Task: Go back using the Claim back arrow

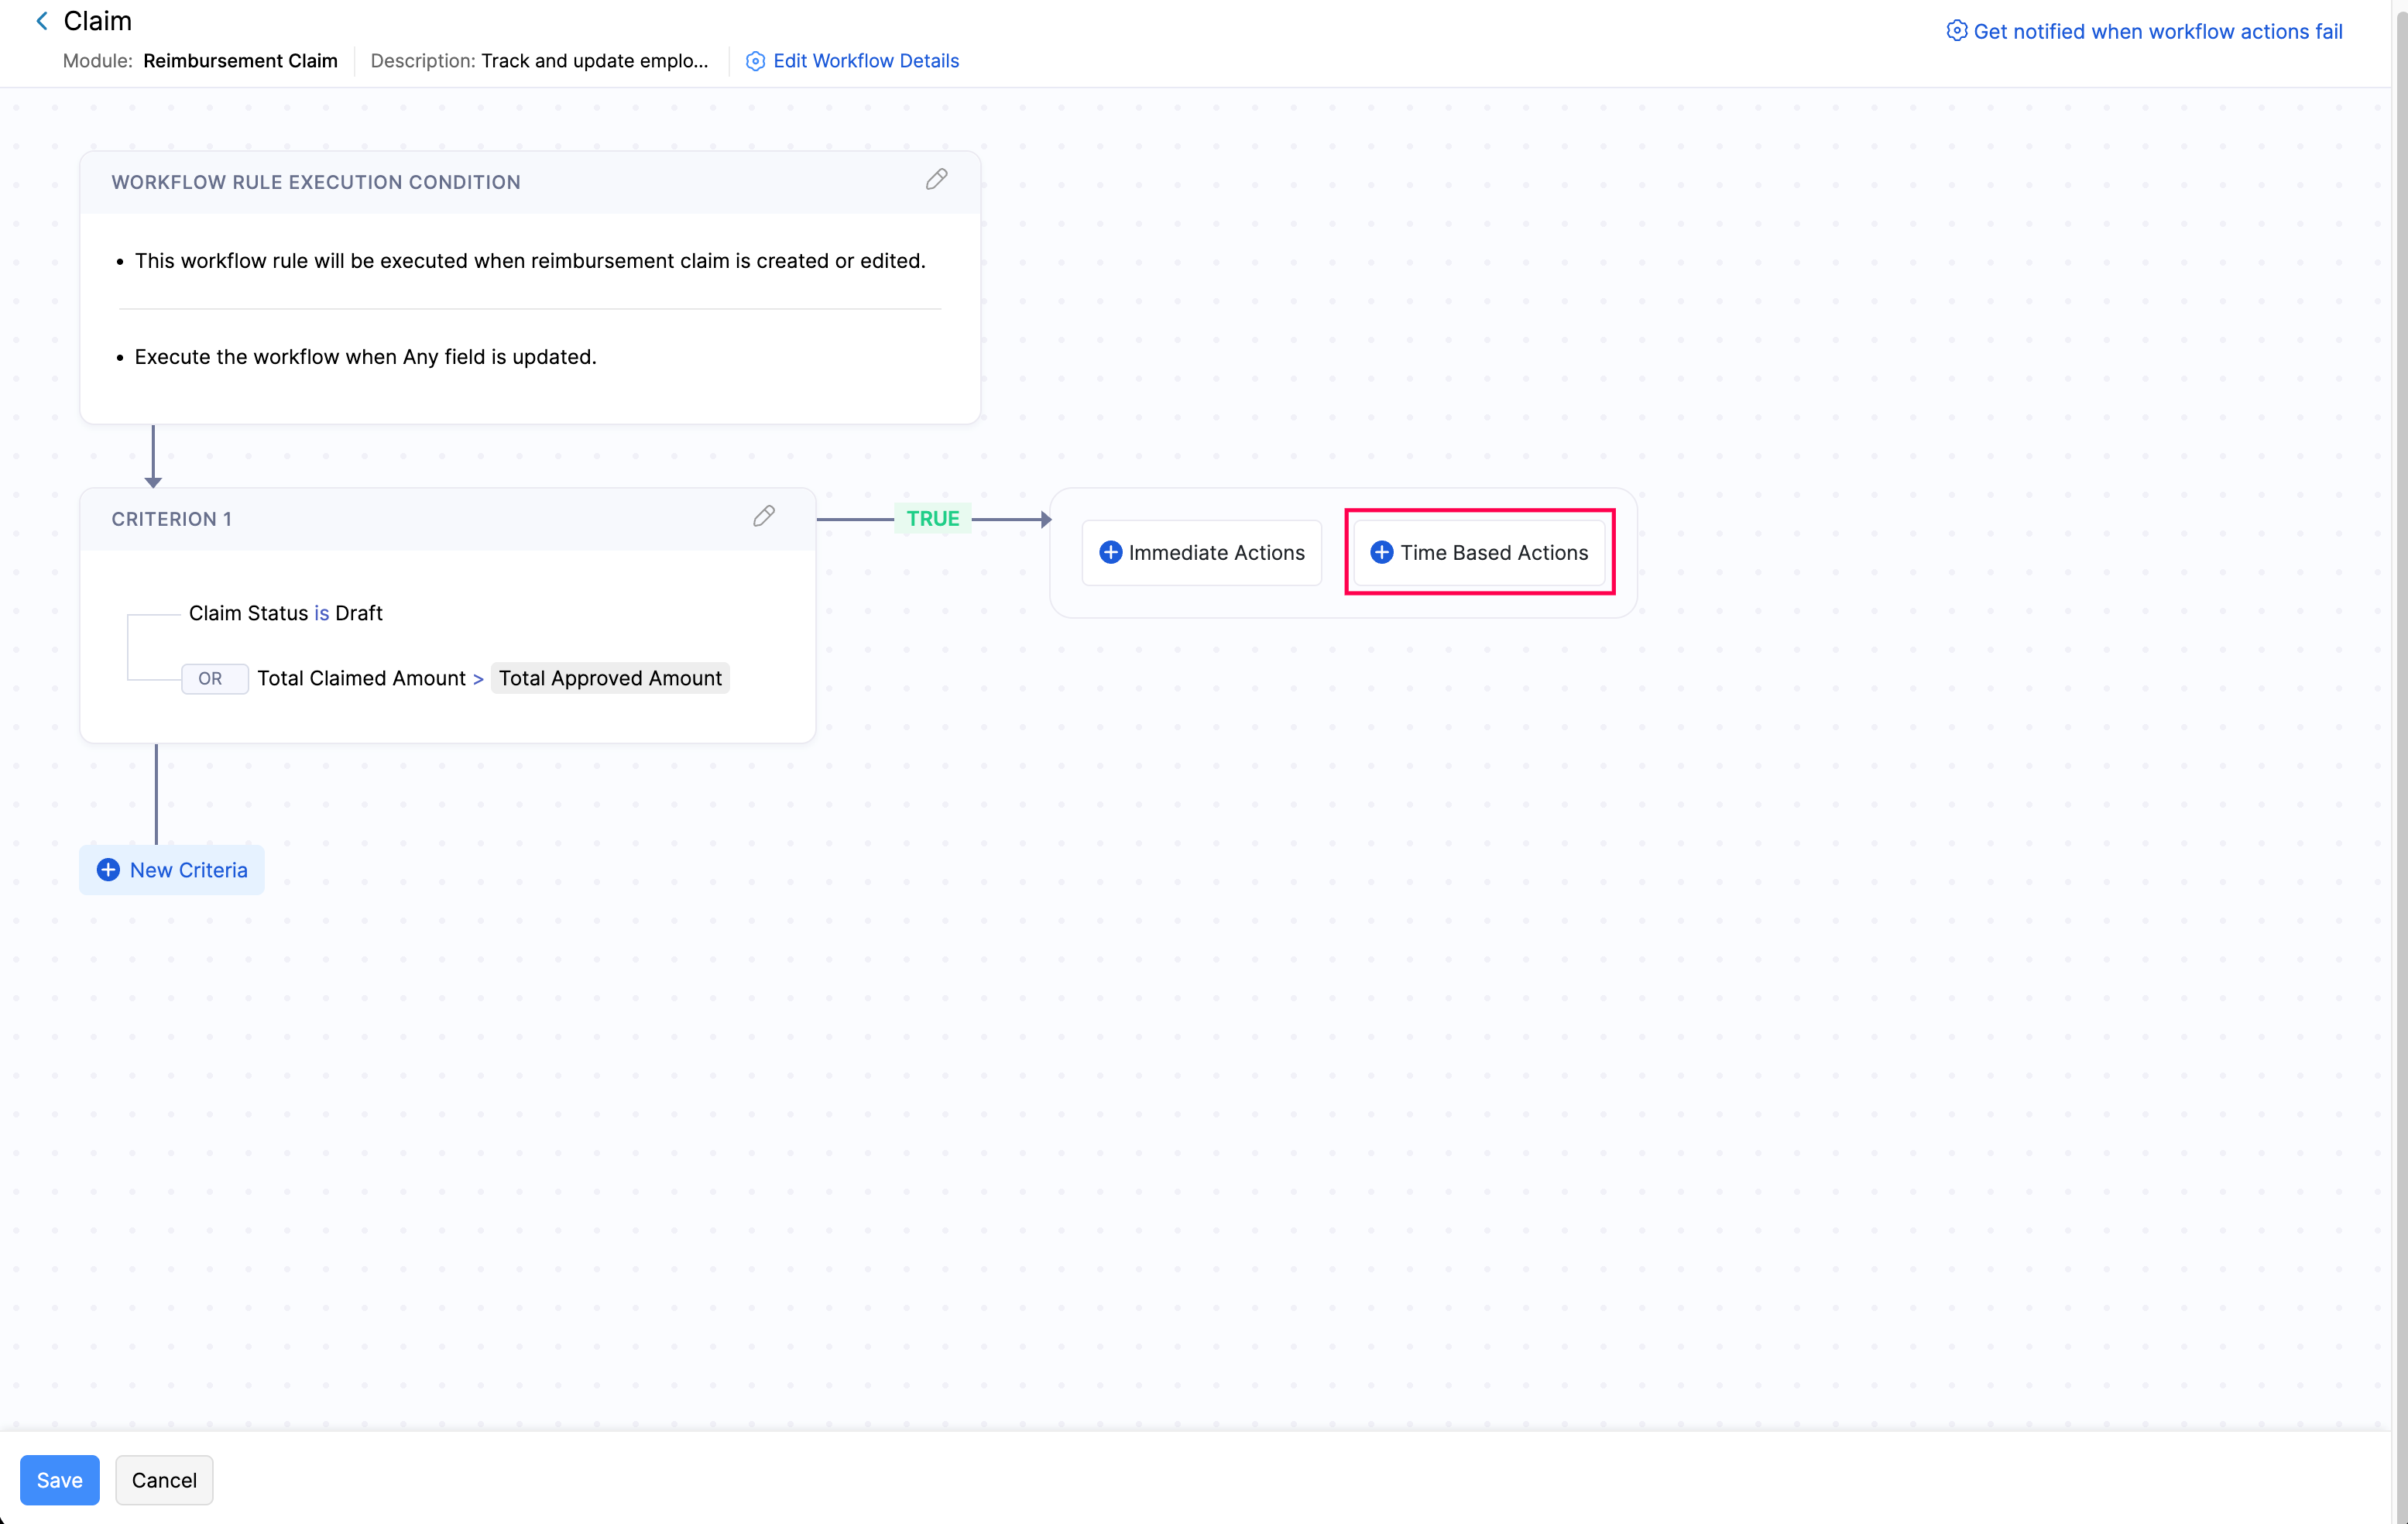Action: pyautogui.click(x=42, y=21)
